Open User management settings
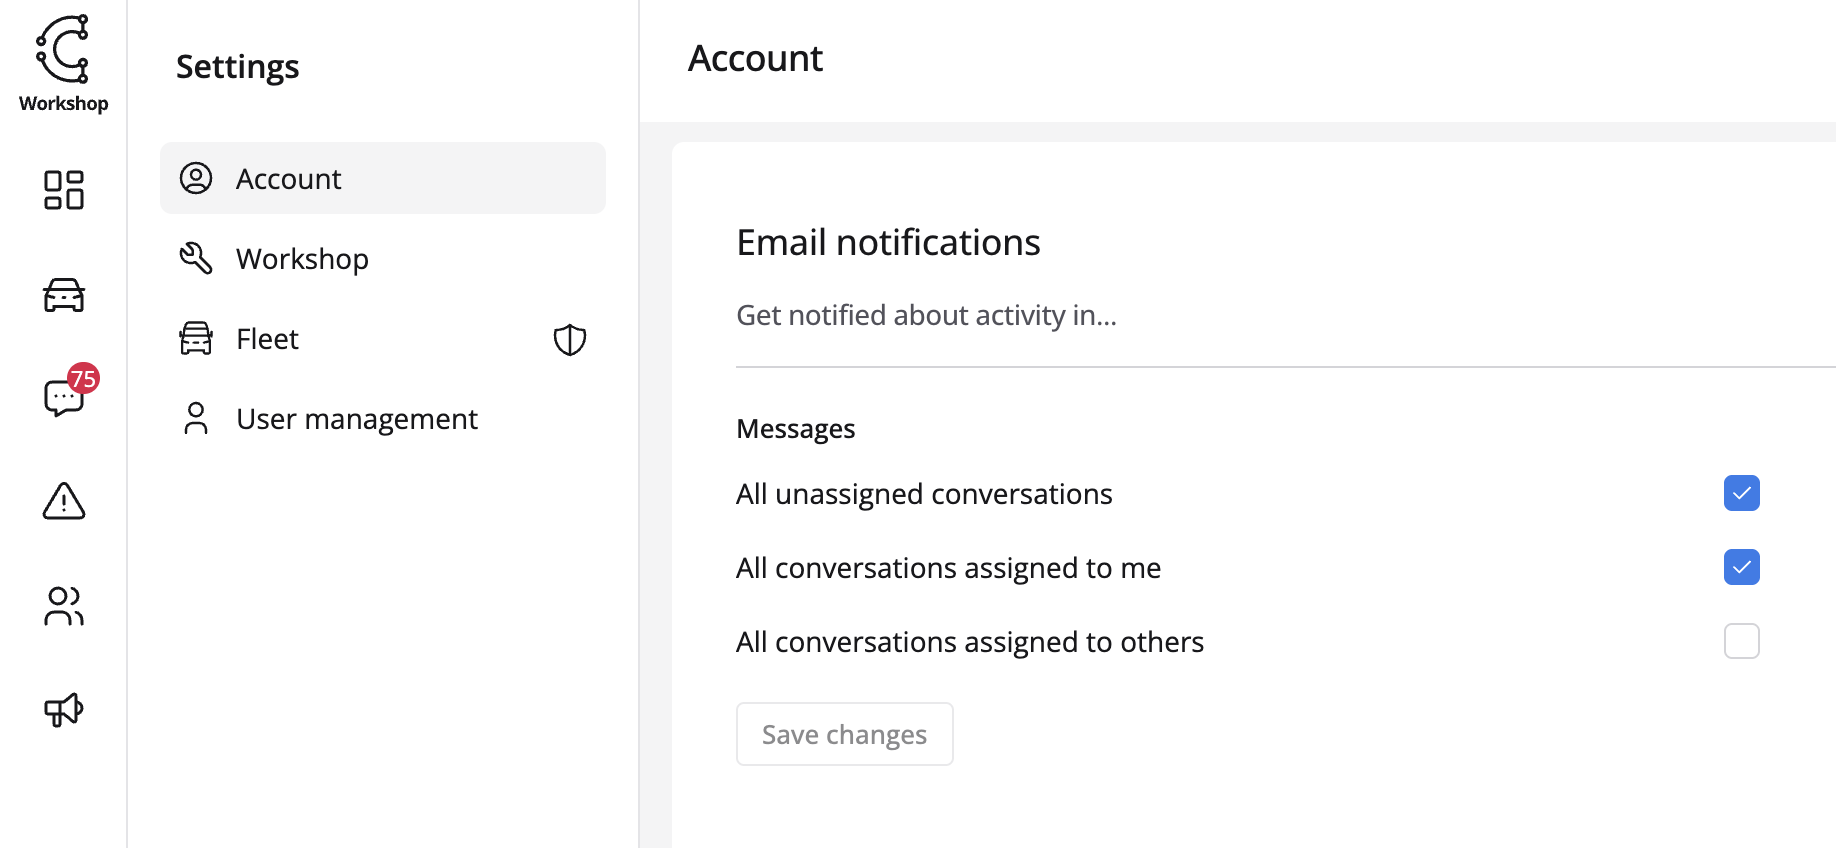 point(357,419)
